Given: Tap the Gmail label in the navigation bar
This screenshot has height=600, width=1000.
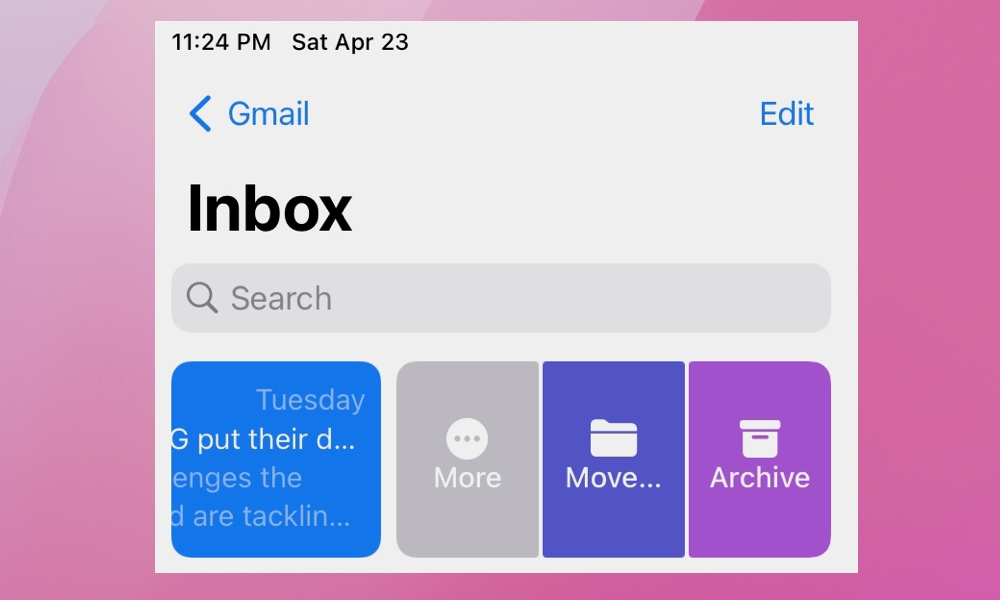Looking at the screenshot, I should [267, 114].
